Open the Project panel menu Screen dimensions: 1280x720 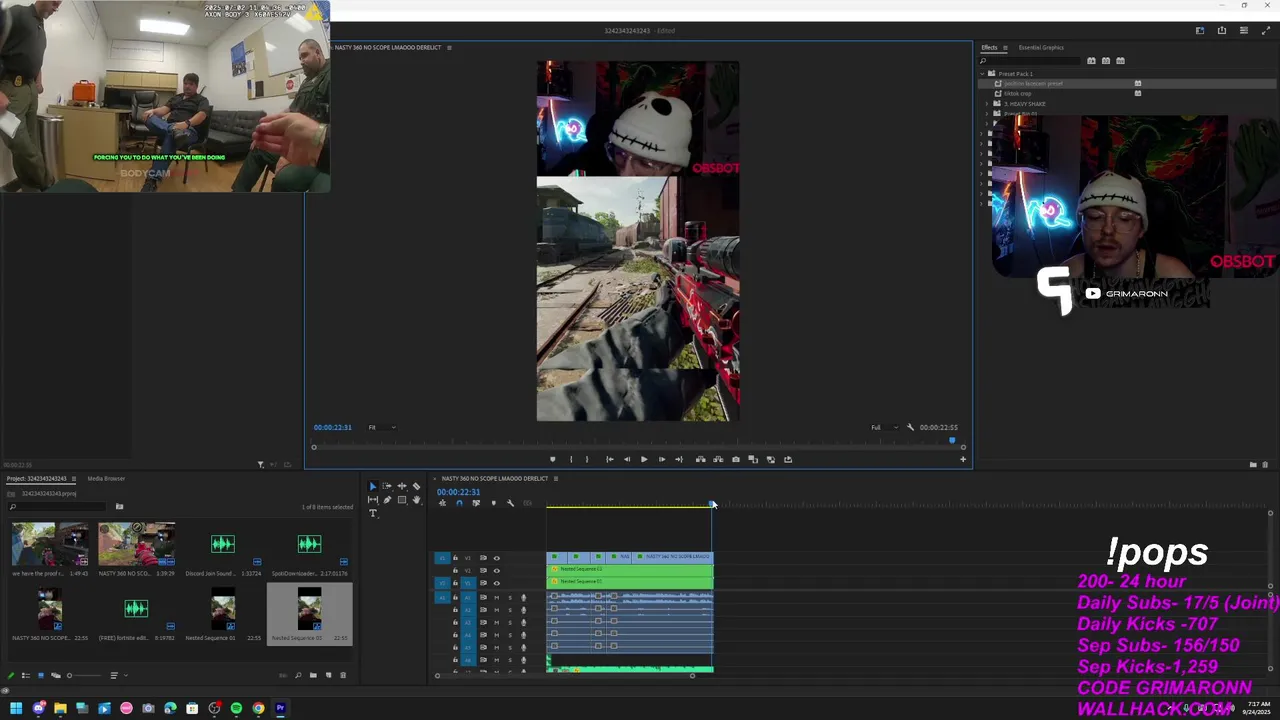(x=73, y=478)
